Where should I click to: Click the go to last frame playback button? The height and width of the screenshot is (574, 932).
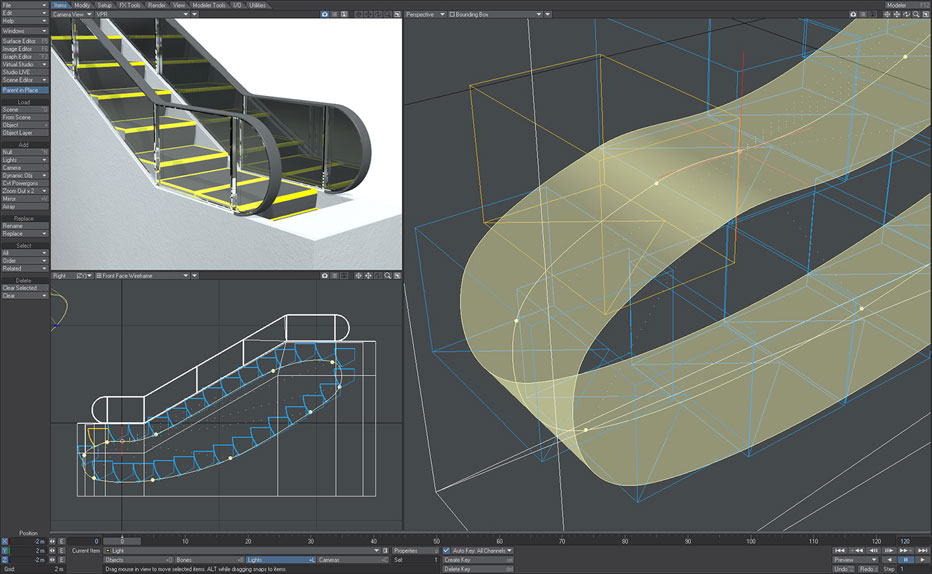click(x=921, y=550)
